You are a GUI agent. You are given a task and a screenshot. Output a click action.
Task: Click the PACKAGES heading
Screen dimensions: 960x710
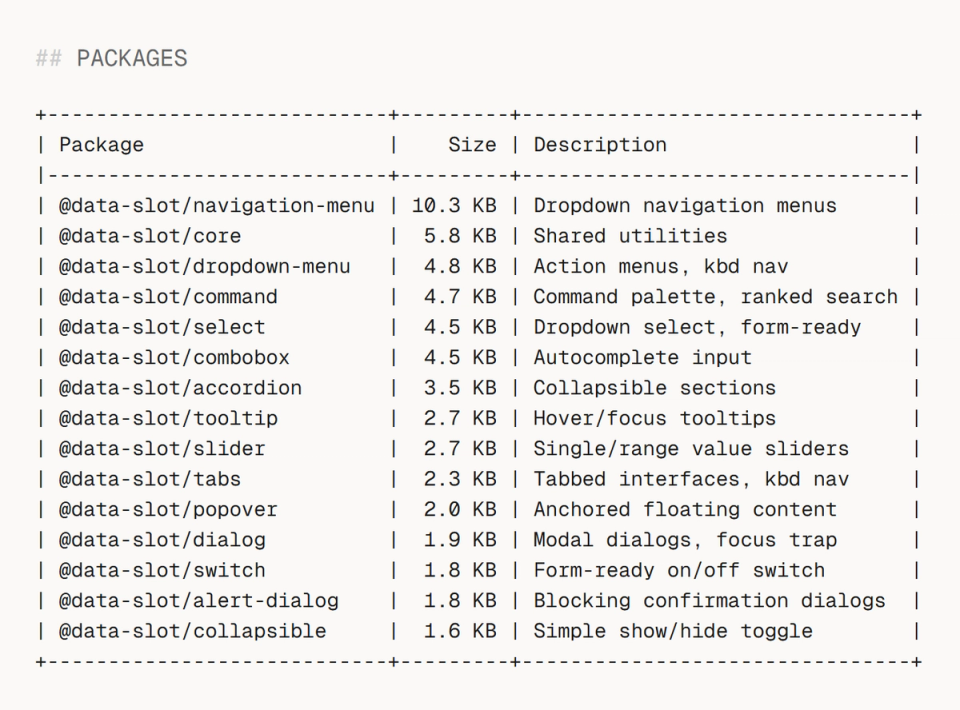131,58
